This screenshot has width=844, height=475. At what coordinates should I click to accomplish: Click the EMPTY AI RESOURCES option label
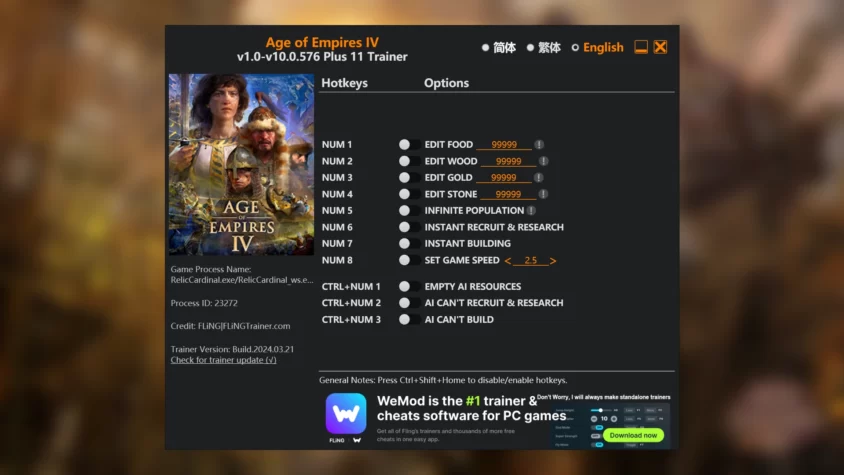click(473, 287)
